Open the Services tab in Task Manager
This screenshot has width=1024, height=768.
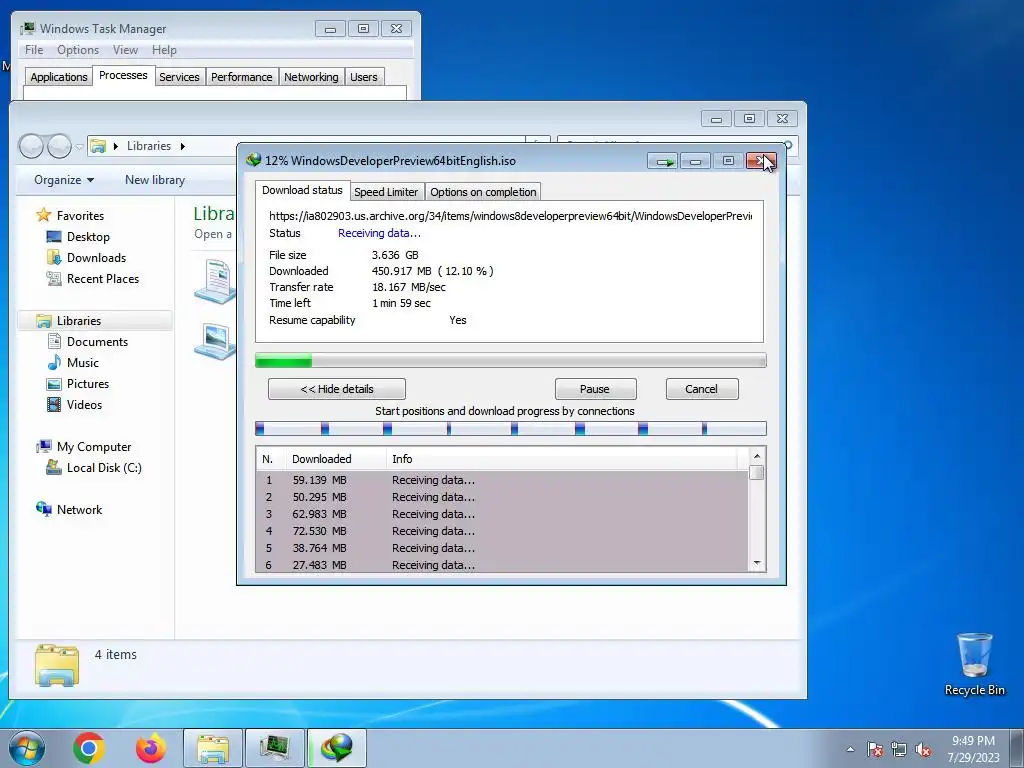[x=179, y=76]
